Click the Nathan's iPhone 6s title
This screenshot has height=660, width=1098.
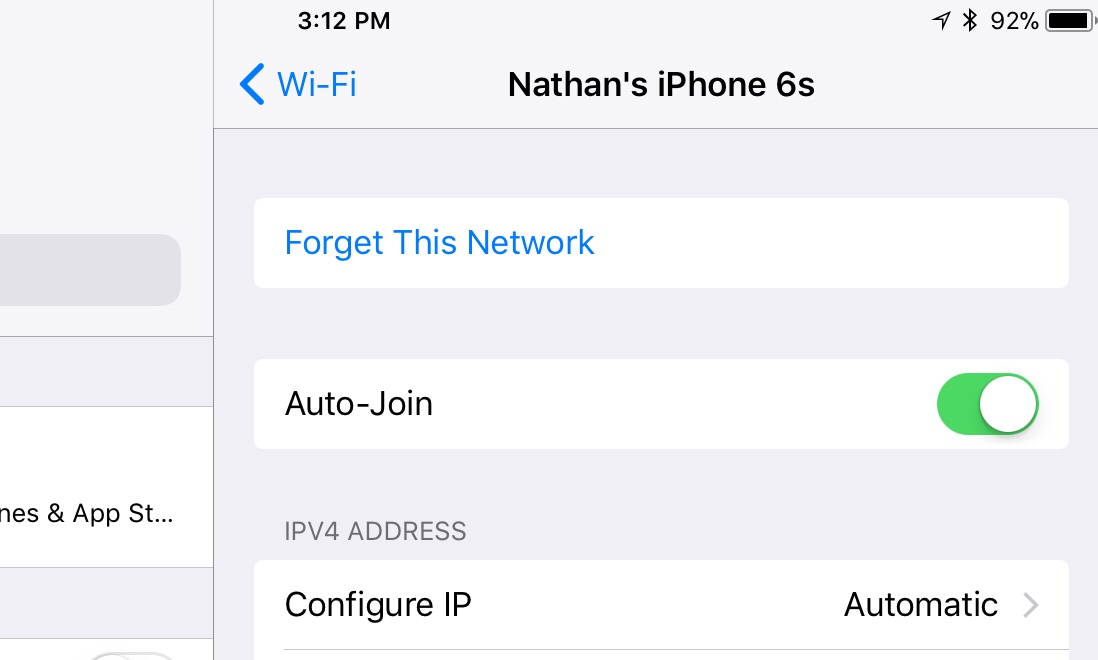[x=661, y=85]
